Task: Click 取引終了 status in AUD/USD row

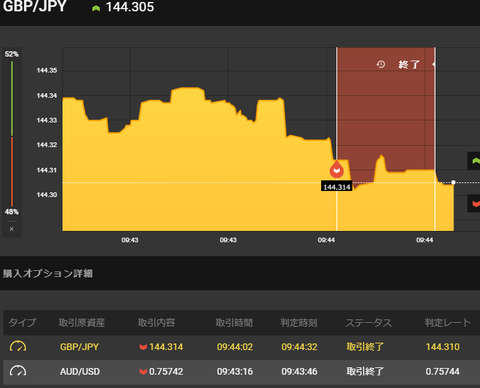Action: [x=365, y=372]
